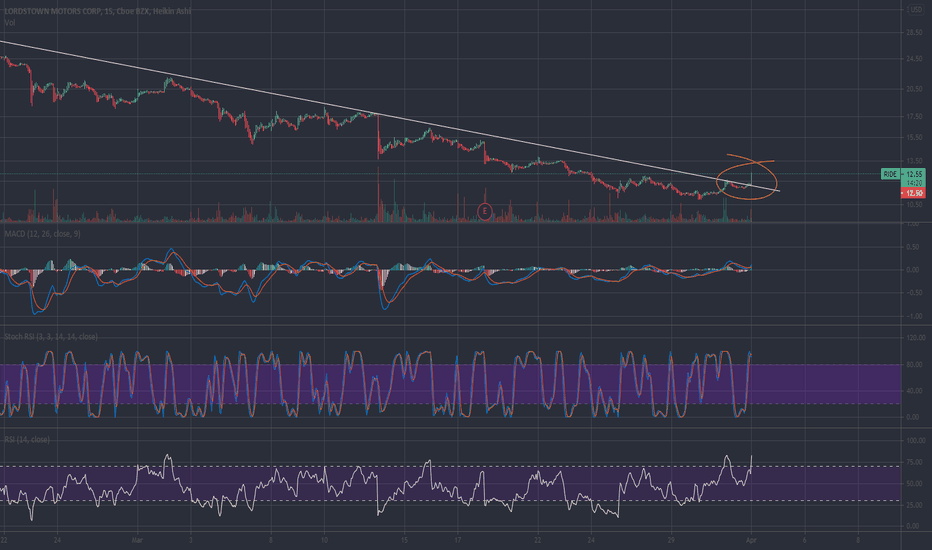This screenshot has width=932, height=550.
Task: Select the Stoch RSI (3, 3, 14, 14, close) legend
Action: click(51, 337)
